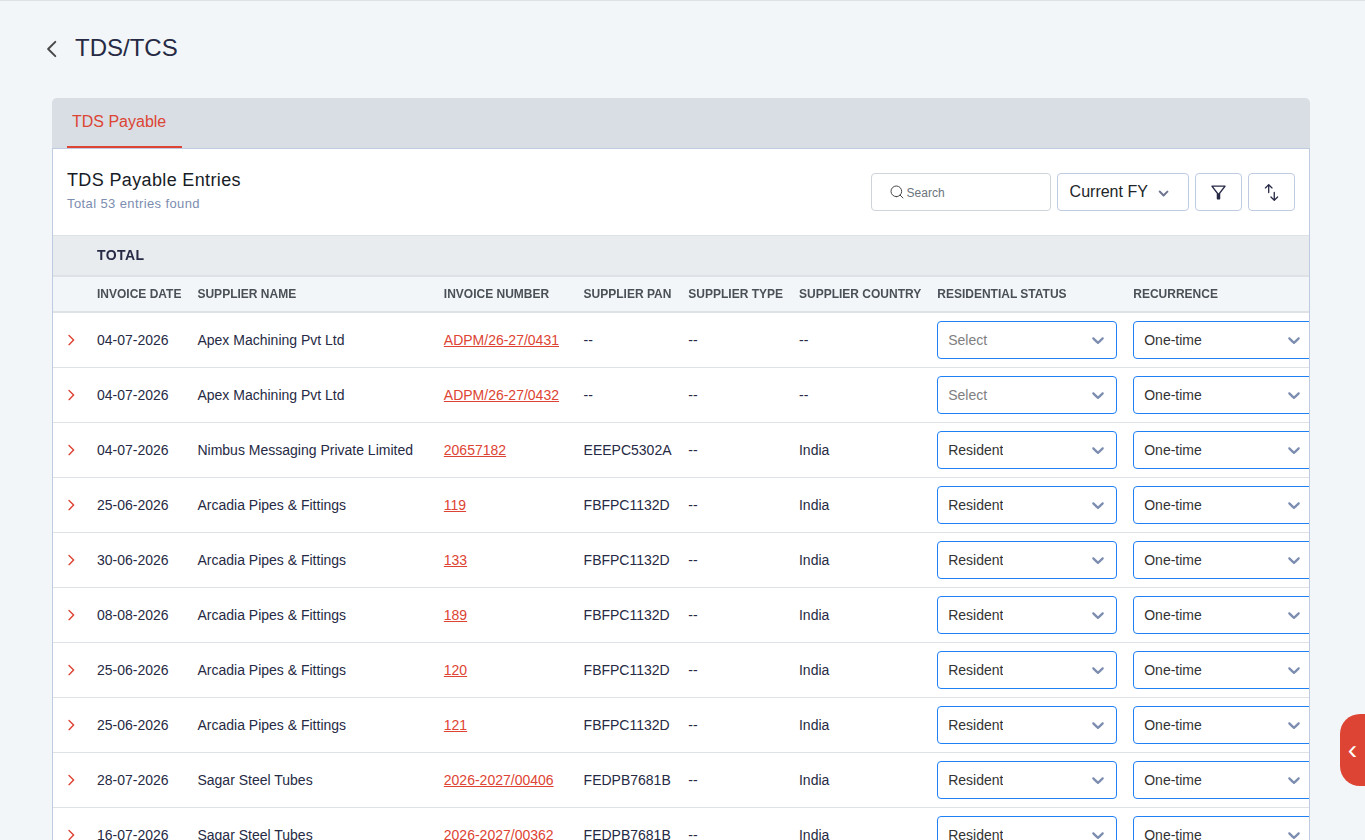1365x840 pixels.
Task: Open the sort arrows icon
Action: click(1271, 192)
